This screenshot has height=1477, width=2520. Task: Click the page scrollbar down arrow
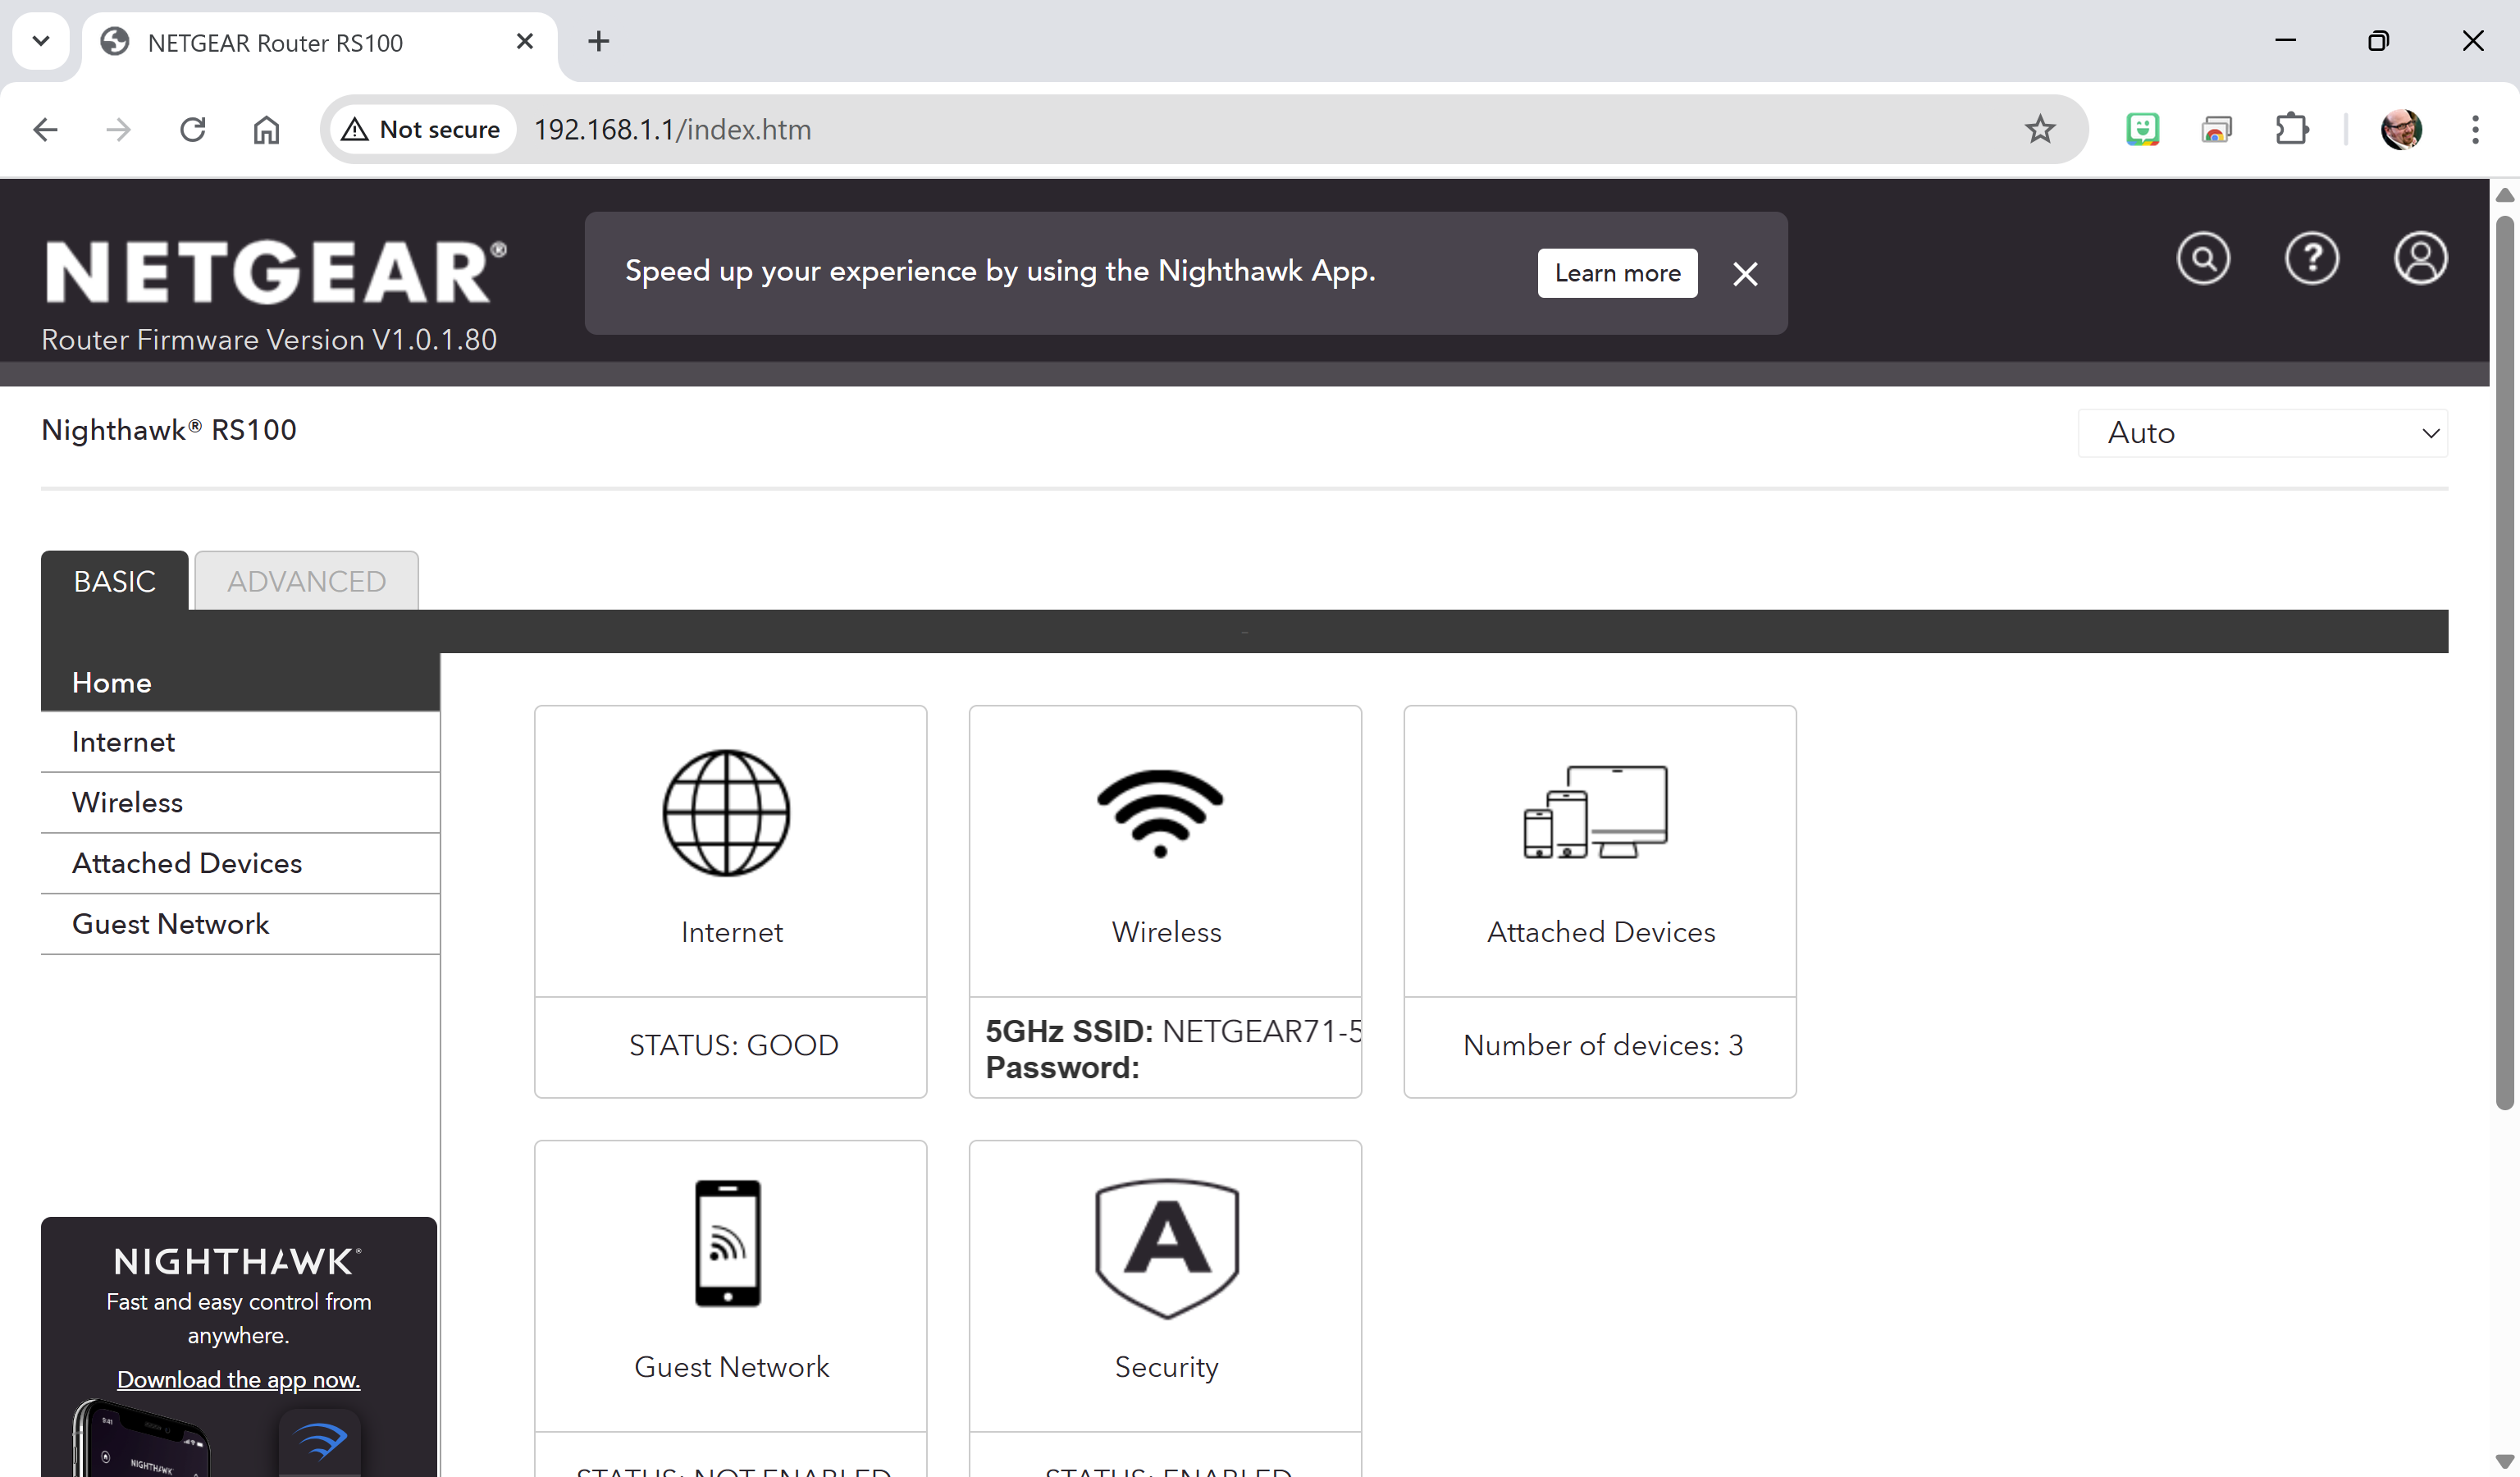point(2504,1460)
